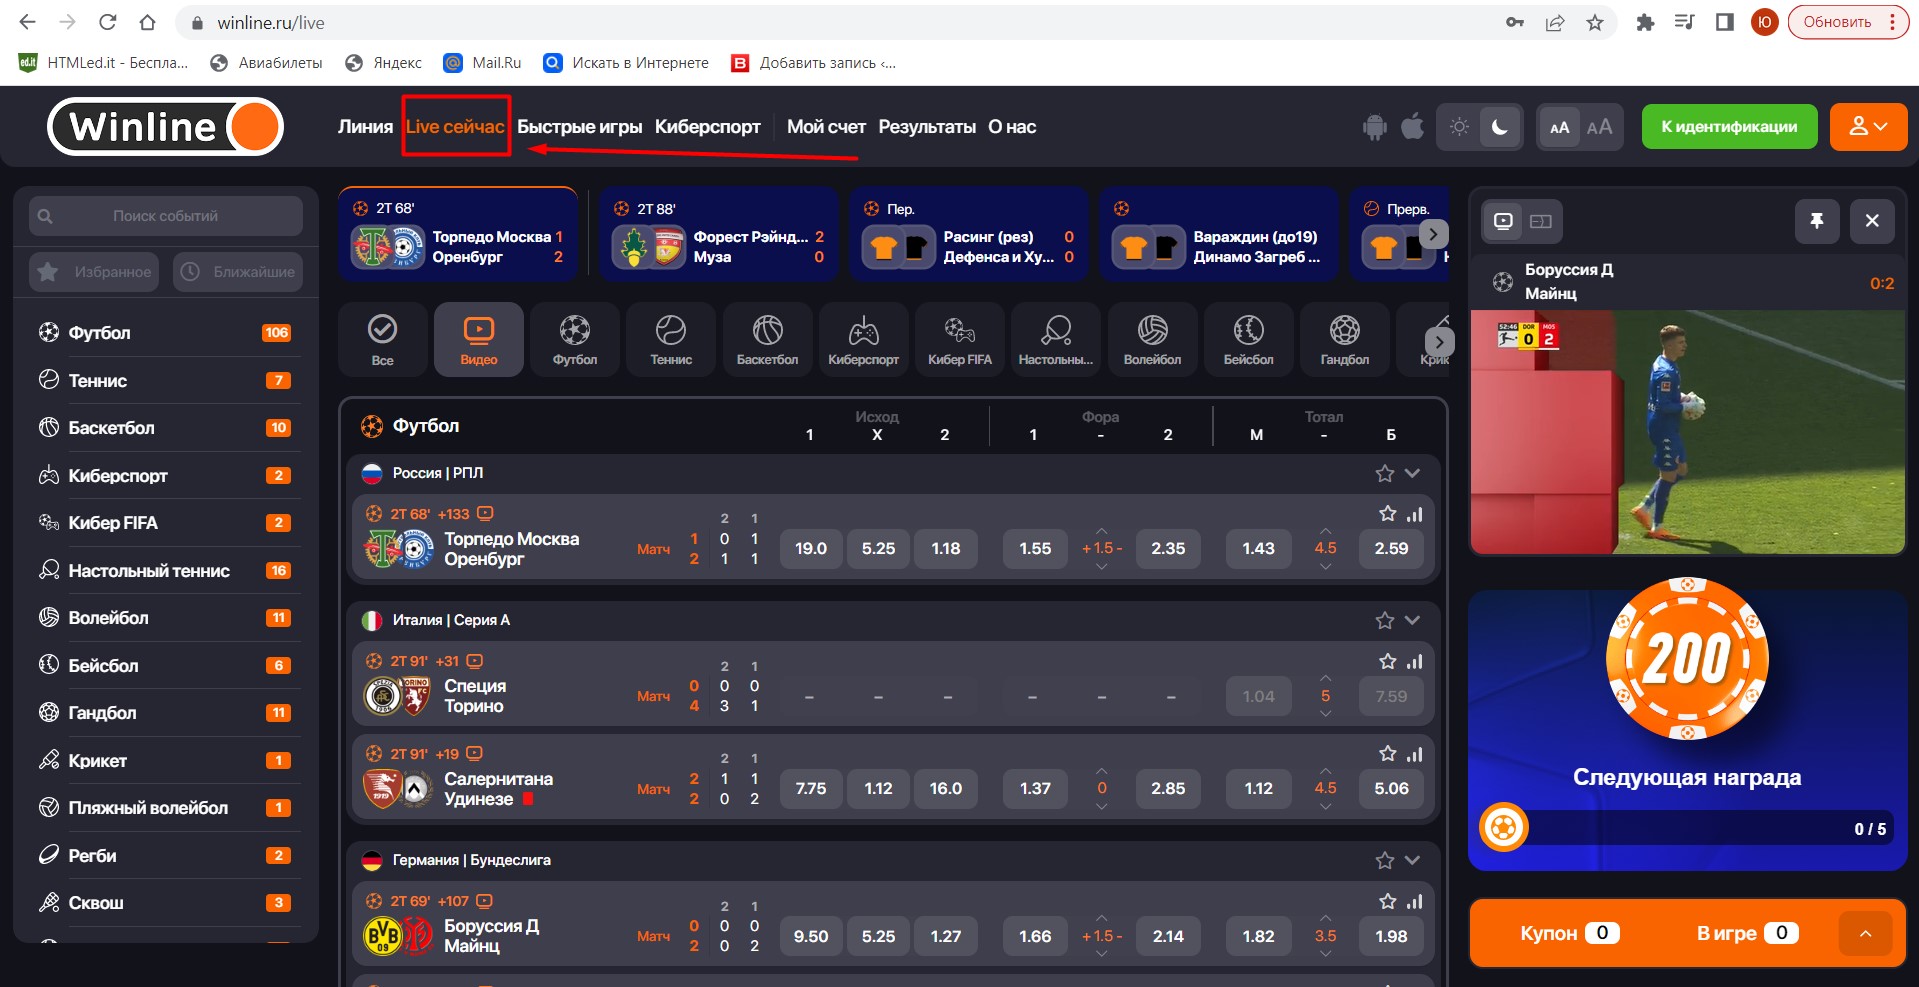
Task: Add Россия РПЛ league to favorites
Action: (x=1384, y=473)
